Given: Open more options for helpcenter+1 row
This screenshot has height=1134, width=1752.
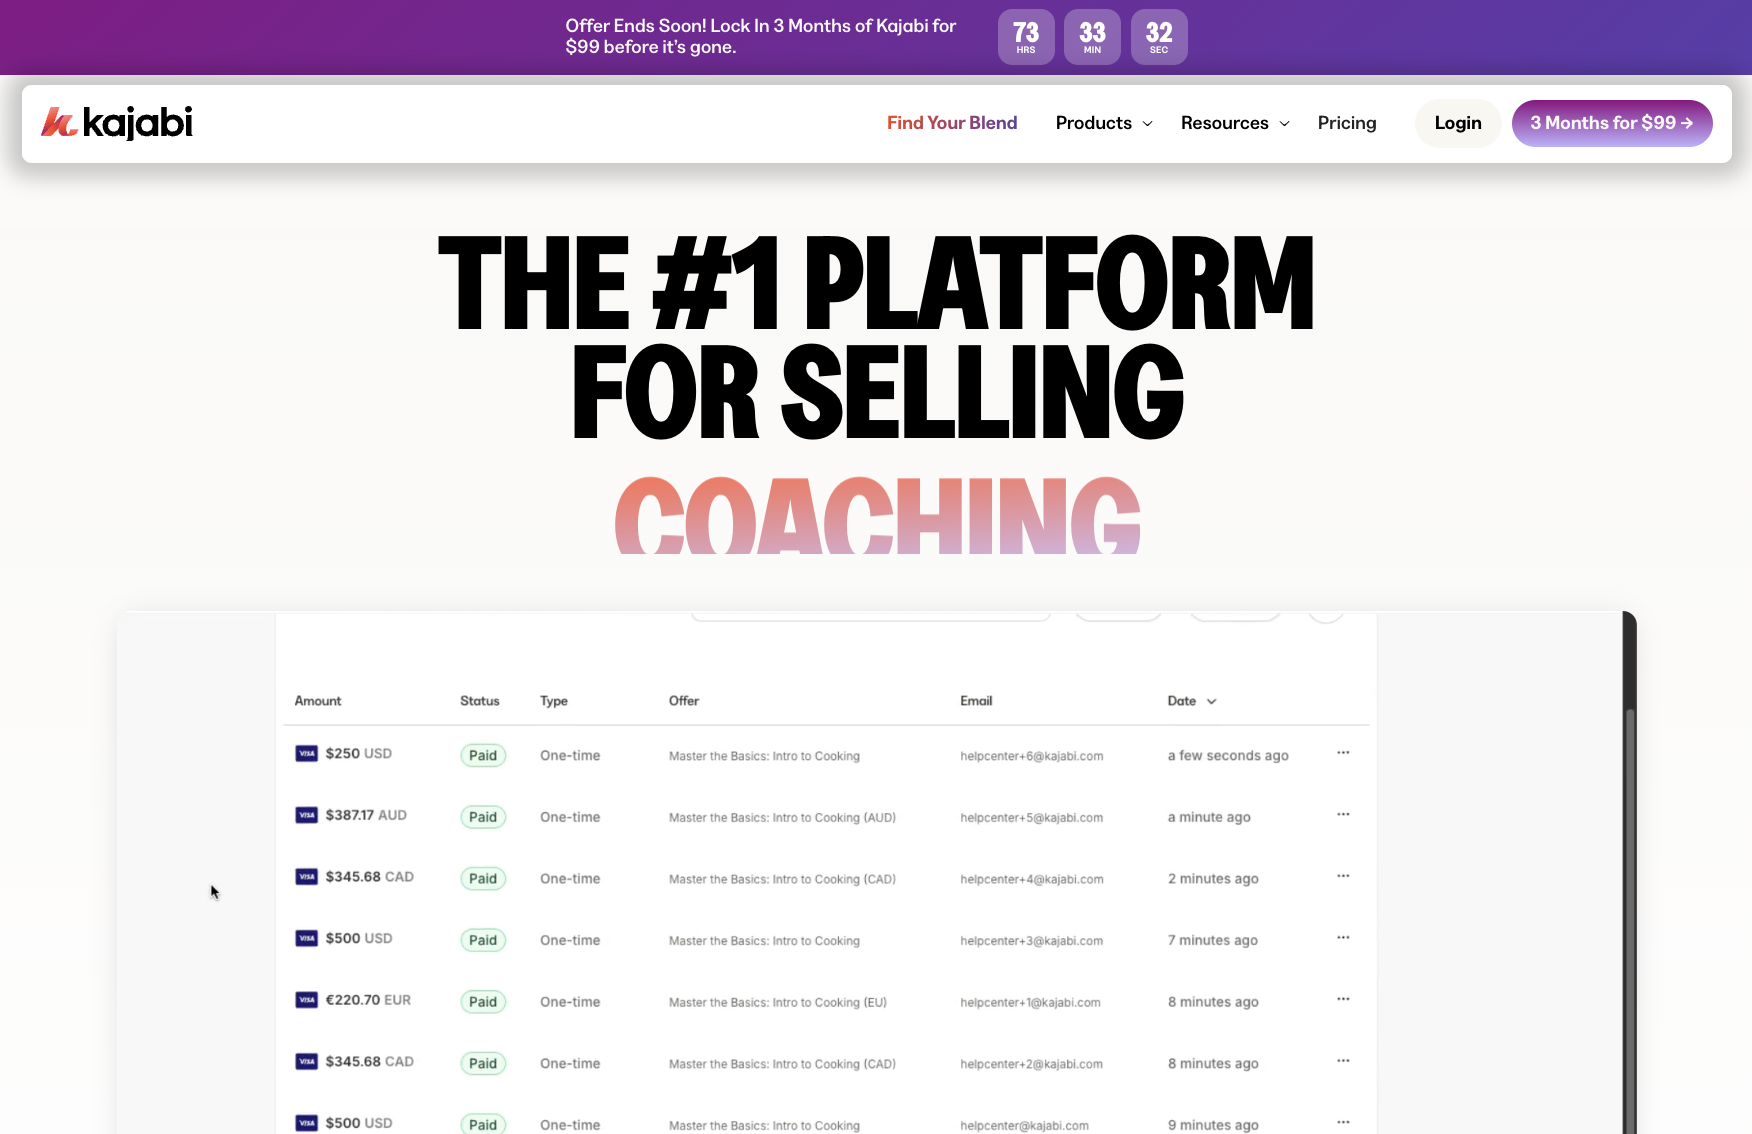Looking at the screenshot, I should (1343, 1000).
